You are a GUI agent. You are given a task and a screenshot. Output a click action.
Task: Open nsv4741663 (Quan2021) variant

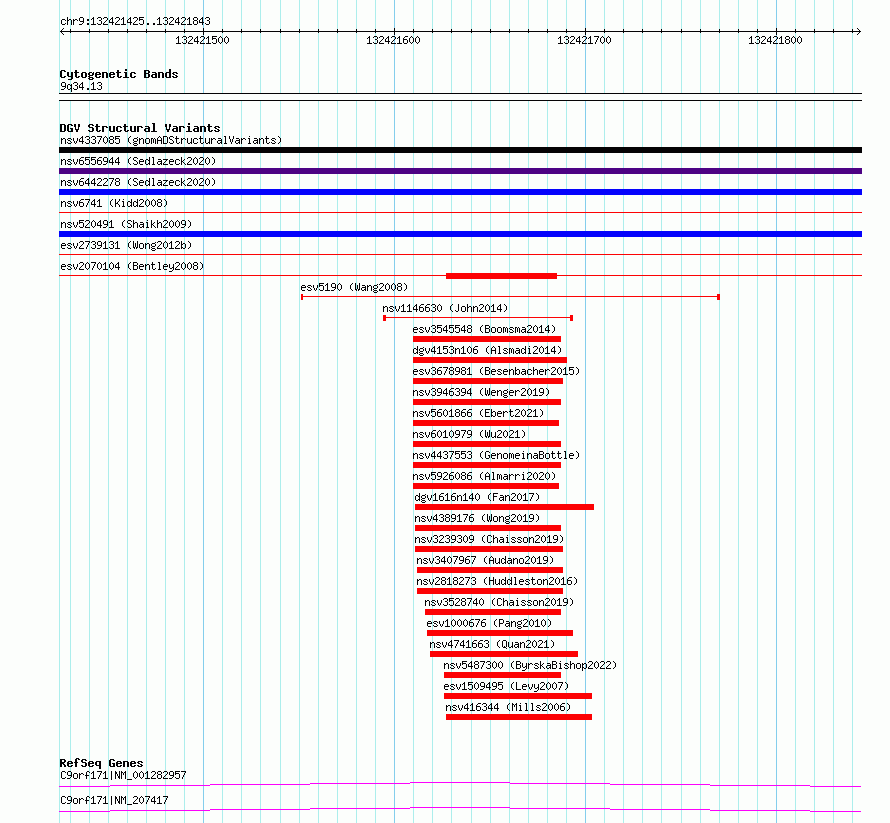[x=492, y=644]
